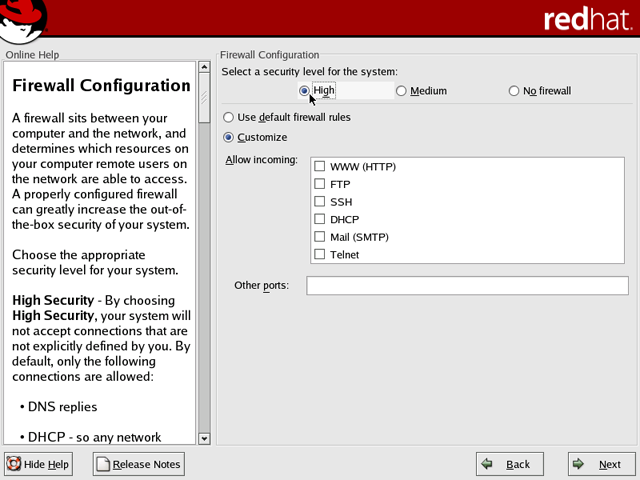Enable the WWW (HTTP) checkbox
This screenshot has width=640, height=480.
tap(320, 166)
